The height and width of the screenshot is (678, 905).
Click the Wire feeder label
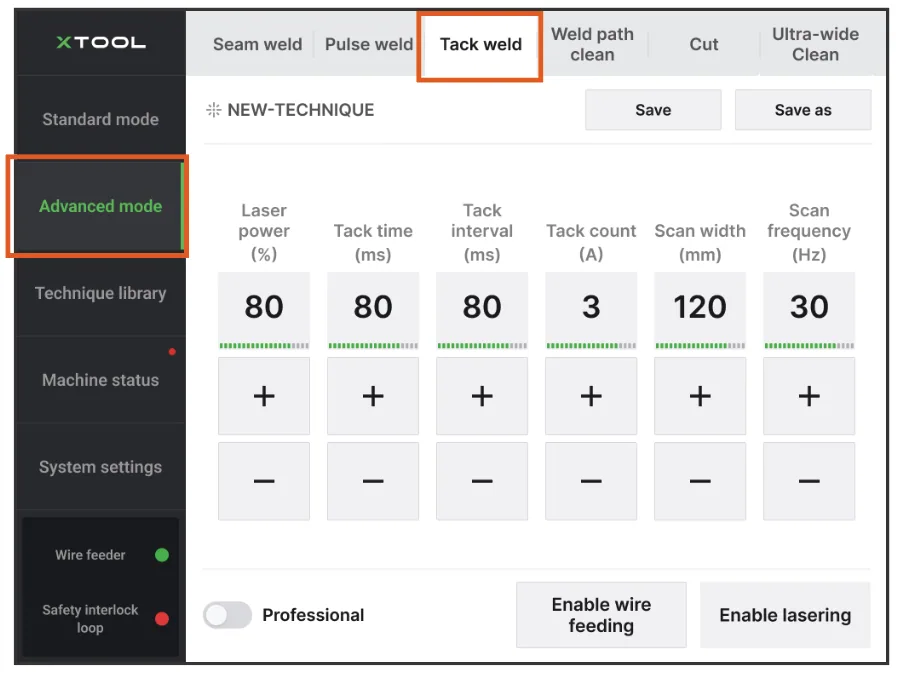[90, 555]
